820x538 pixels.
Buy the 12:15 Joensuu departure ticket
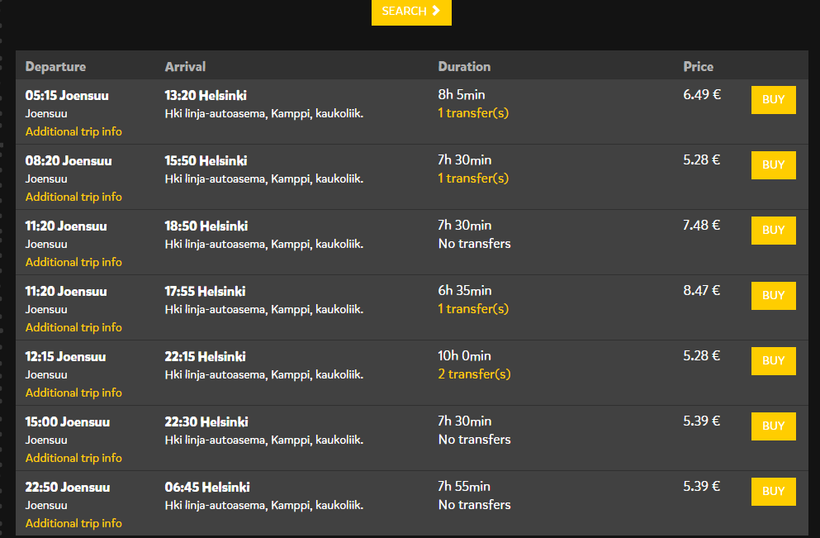tap(773, 361)
